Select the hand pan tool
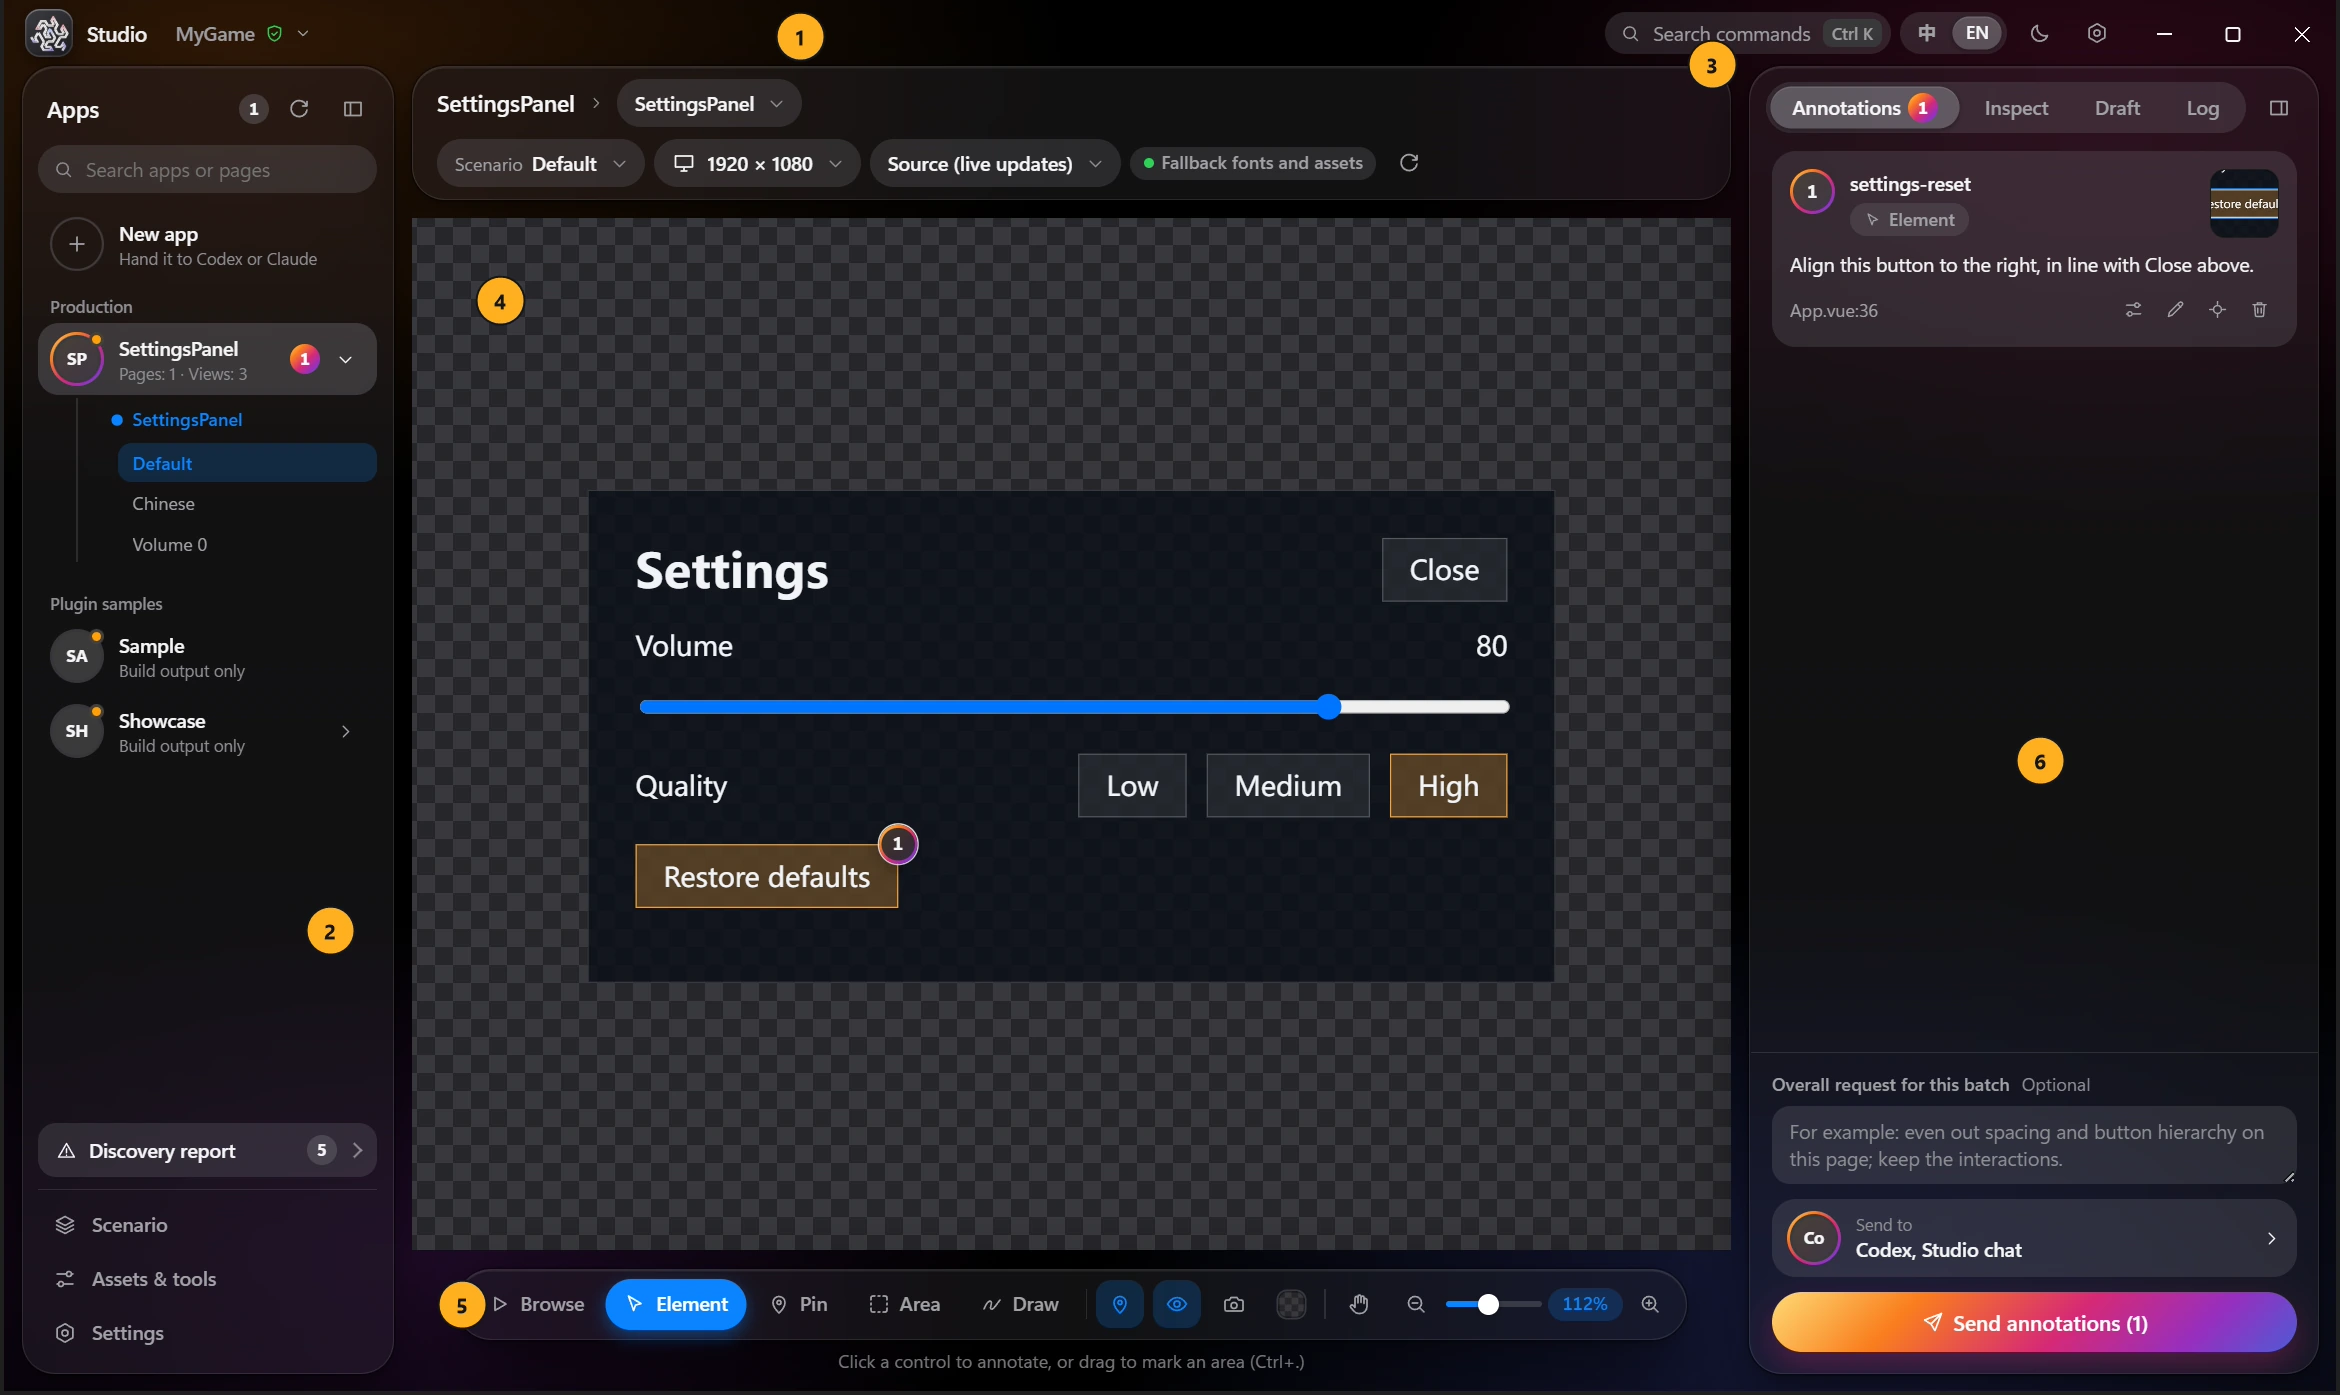This screenshot has width=2340, height=1395. pyautogui.click(x=1359, y=1304)
